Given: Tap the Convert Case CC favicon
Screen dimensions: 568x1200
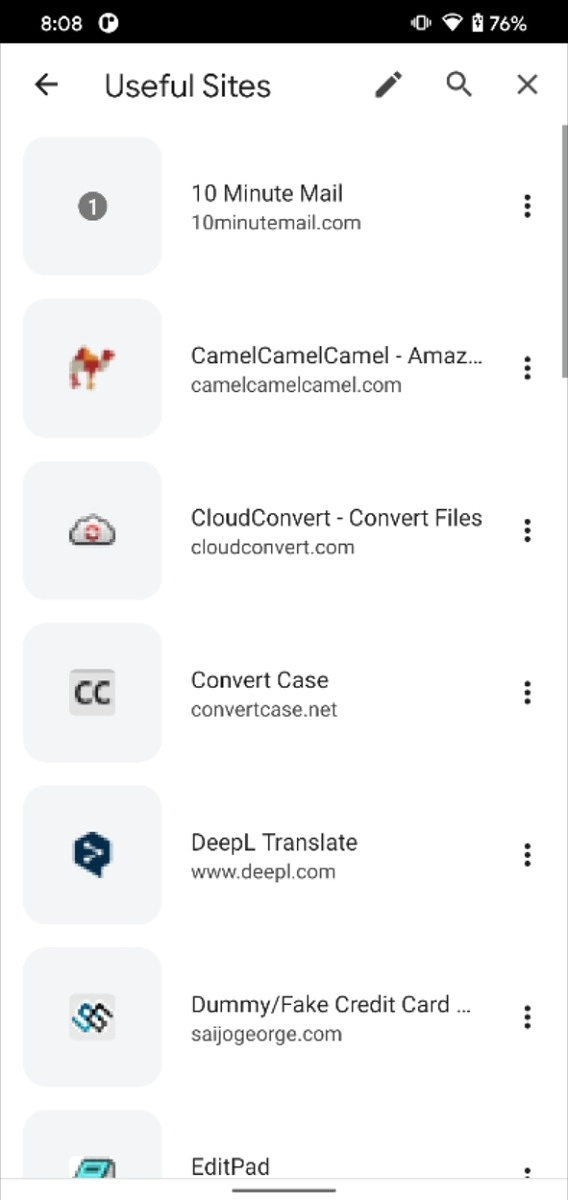Looking at the screenshot, I should point(92,692).
